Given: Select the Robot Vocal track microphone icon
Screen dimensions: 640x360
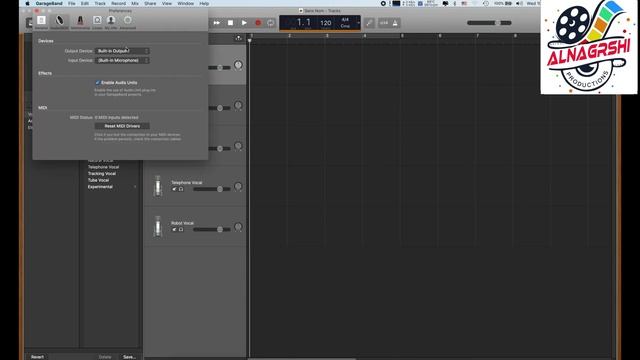Looking at the screenshot, I should coord(158,227).
